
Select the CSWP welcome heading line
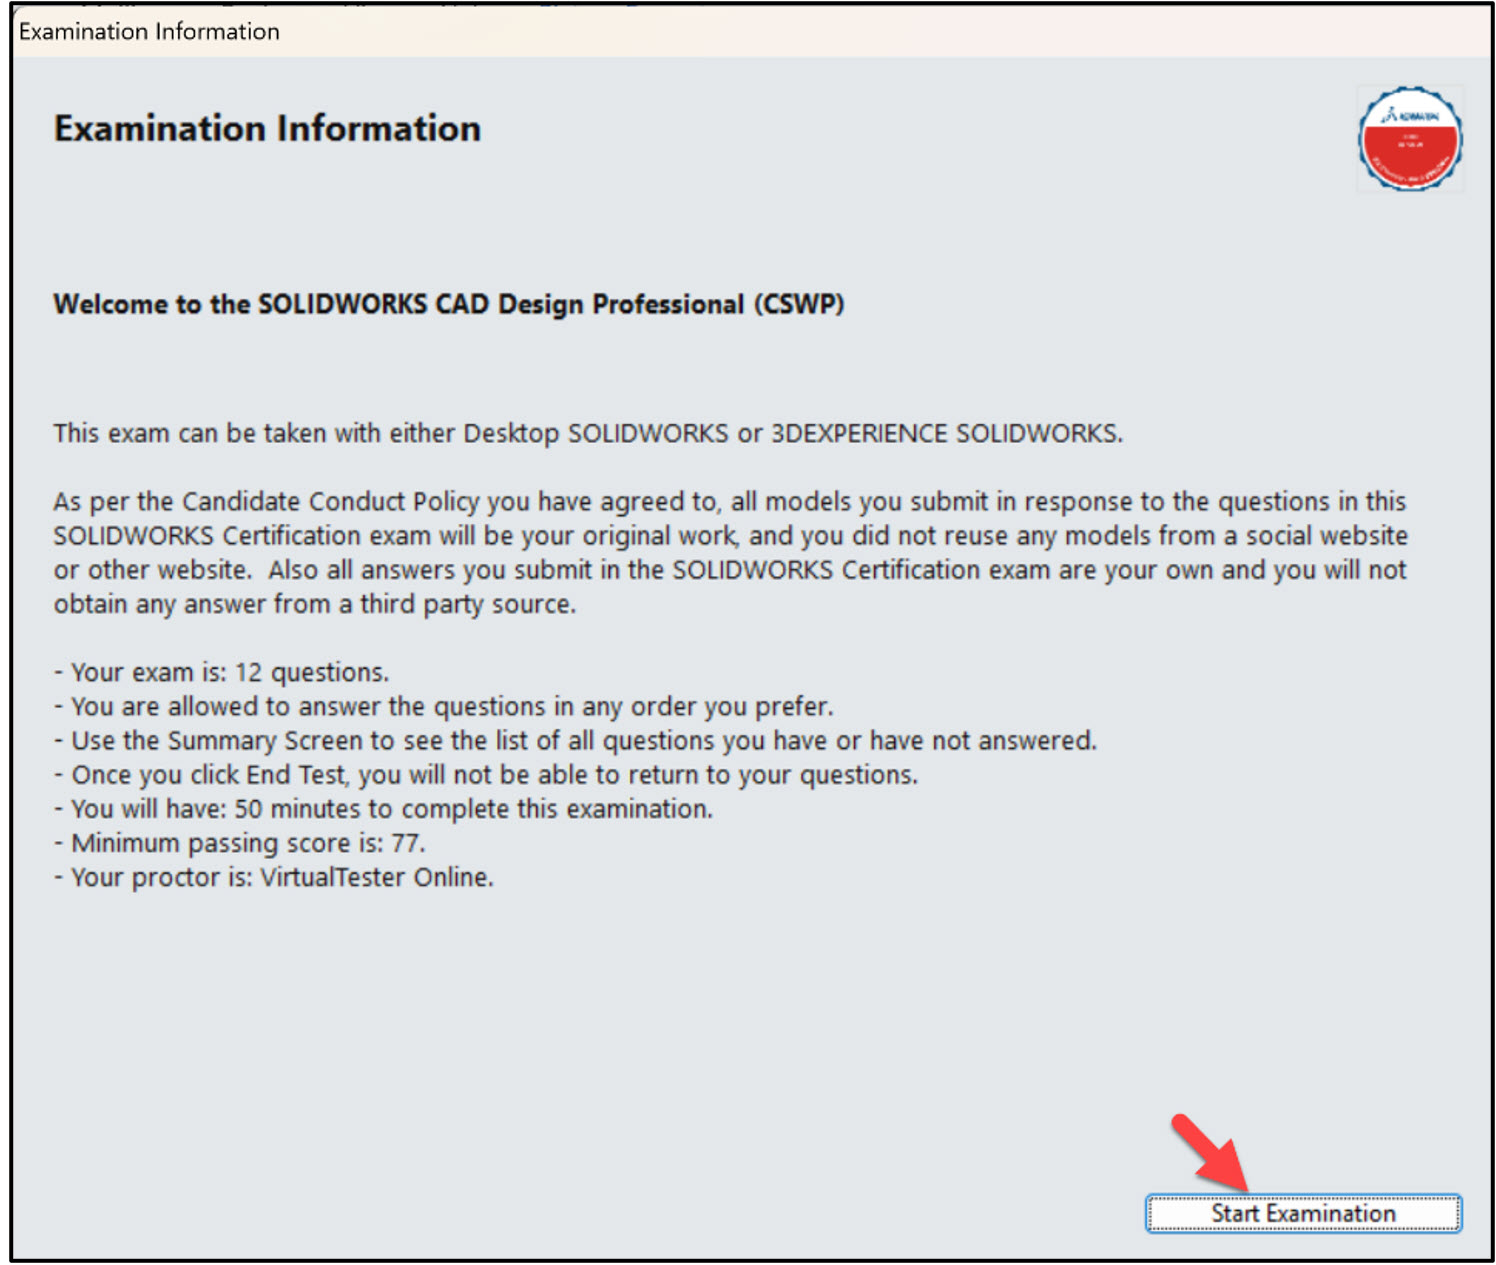[x=449, y=305]
